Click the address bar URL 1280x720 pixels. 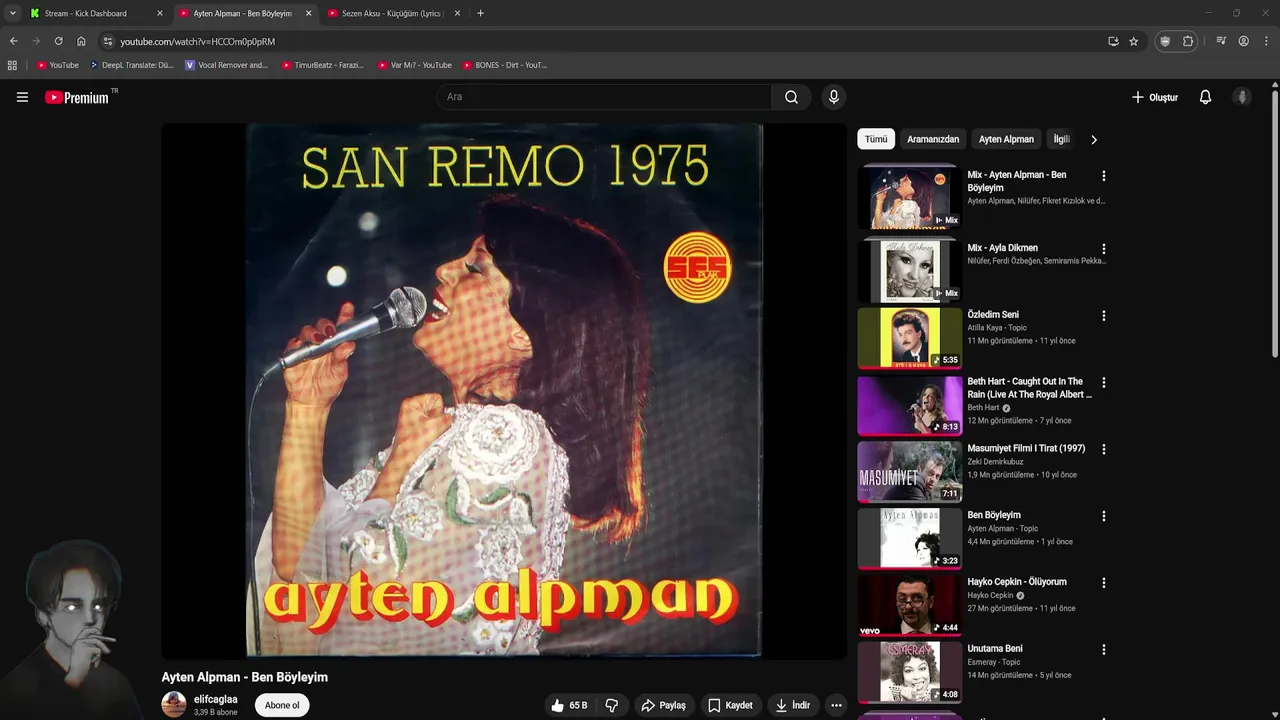click(197, 41)
